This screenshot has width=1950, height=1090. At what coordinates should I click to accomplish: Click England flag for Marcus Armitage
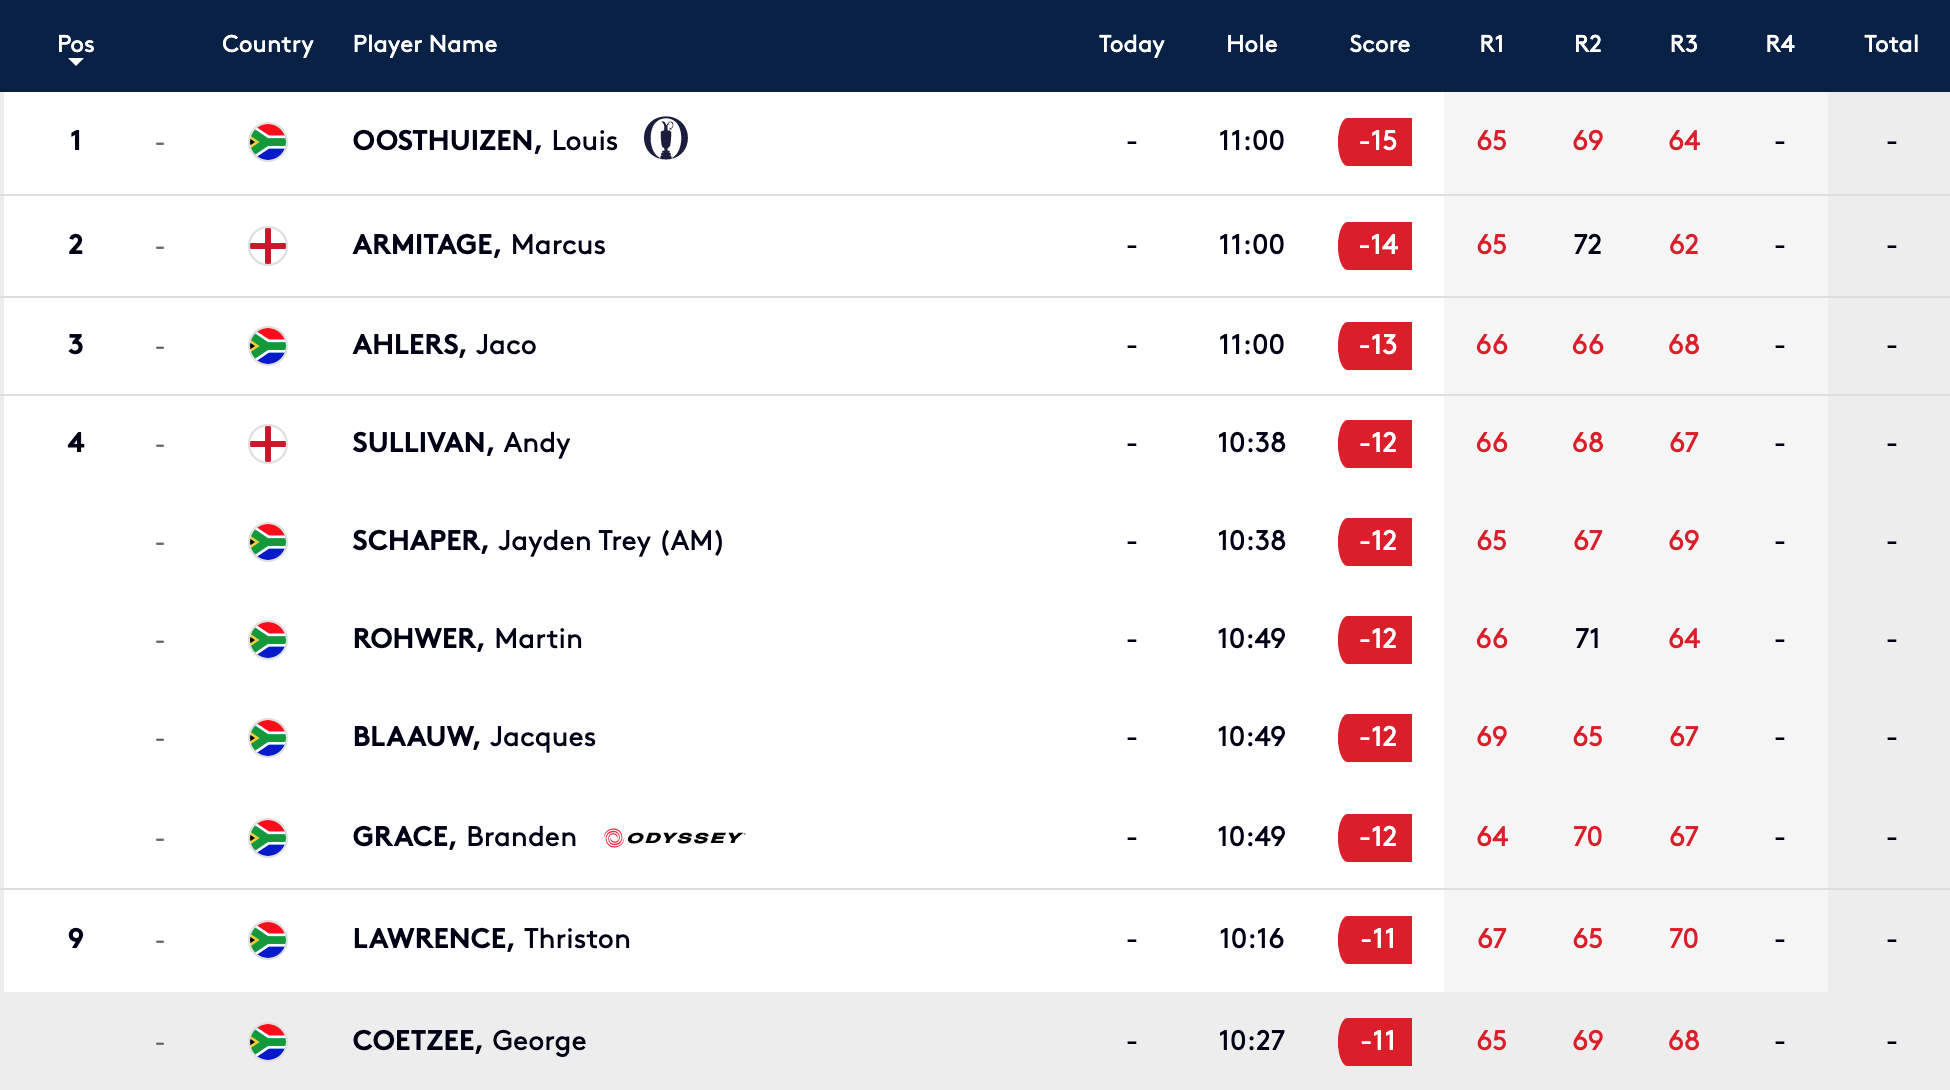coord(268,246)
